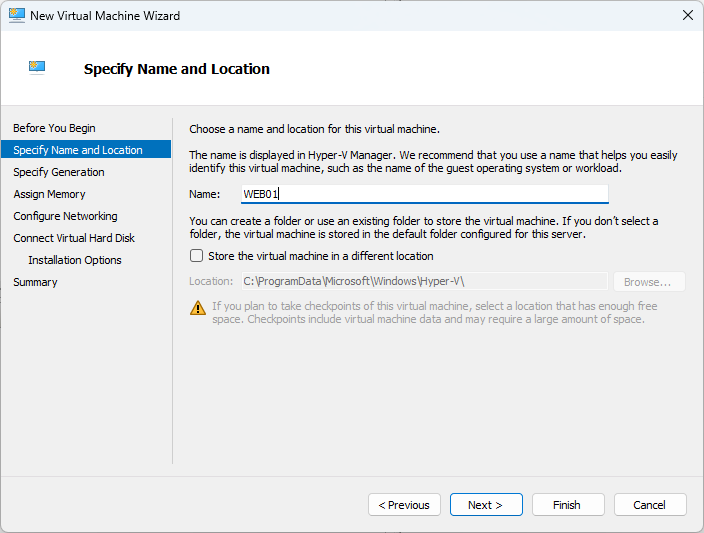Viewport: 704px width, 533px height.
Task: Open the Specify Generation step
Action: click(x=59, y=172)
